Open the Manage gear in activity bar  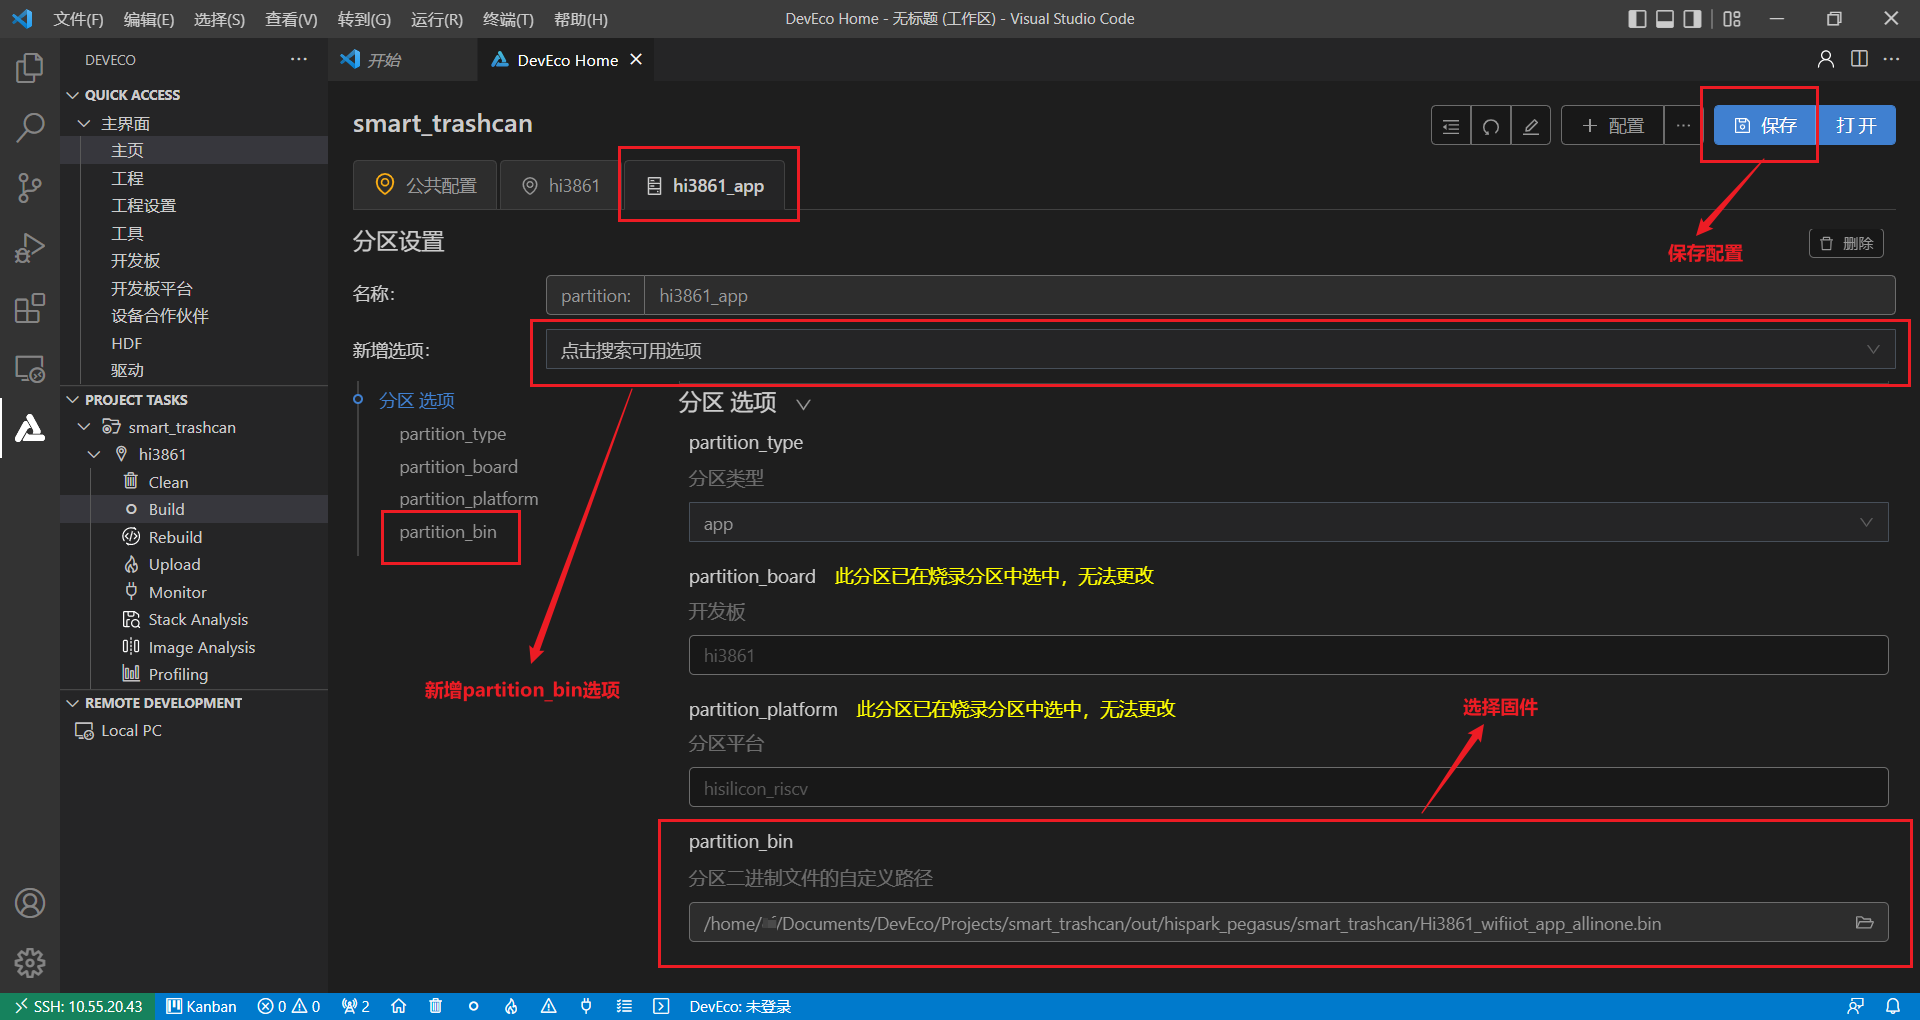pos(30,963)
